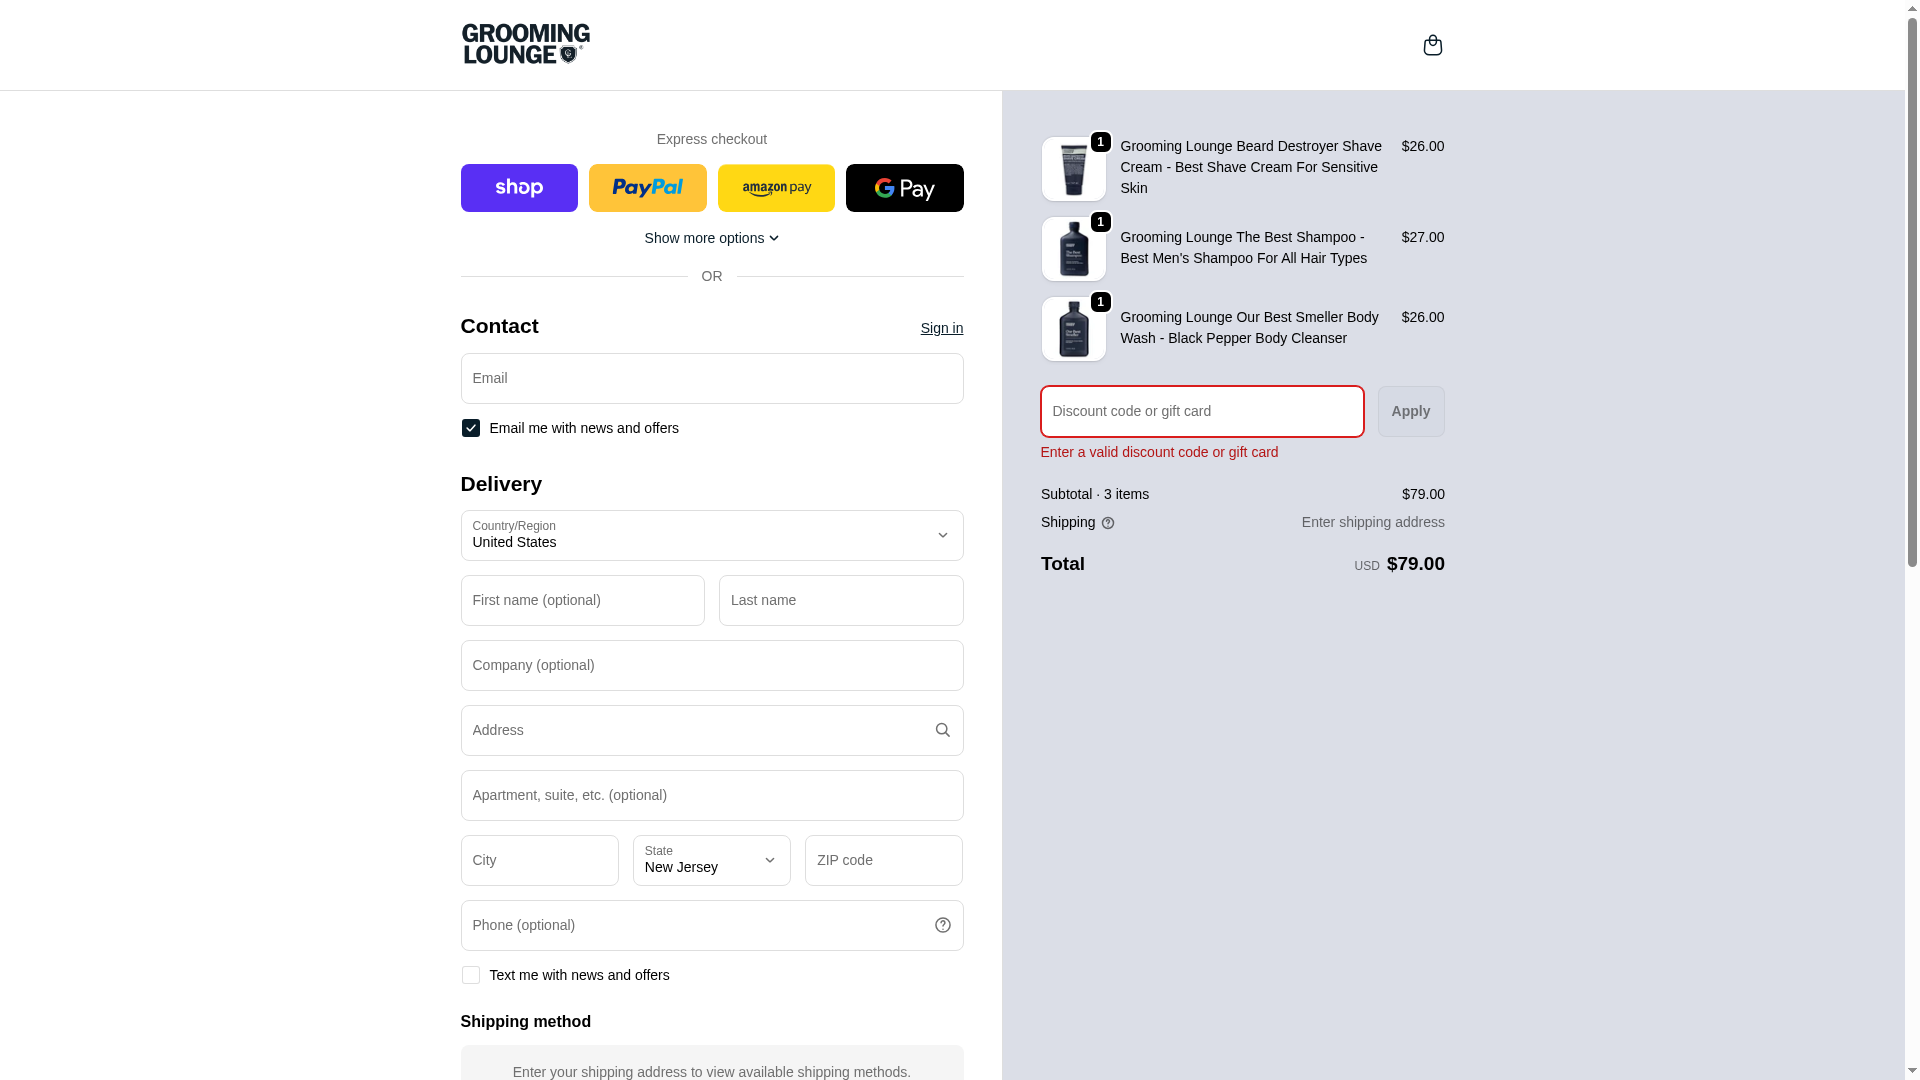Click the phone field help icon
The width and height of the screenshot is (1920, 1080).
942,925
